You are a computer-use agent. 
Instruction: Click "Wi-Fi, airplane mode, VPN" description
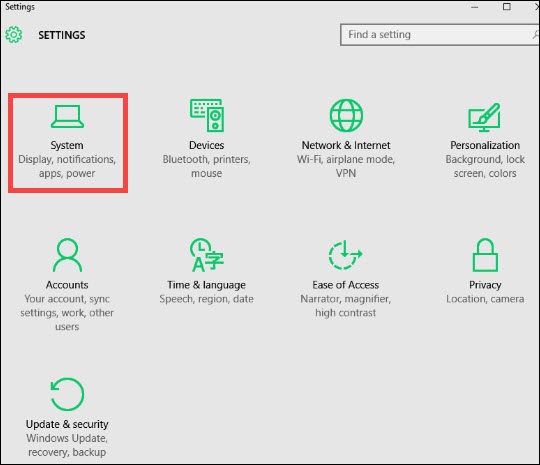tap(346, 166)
